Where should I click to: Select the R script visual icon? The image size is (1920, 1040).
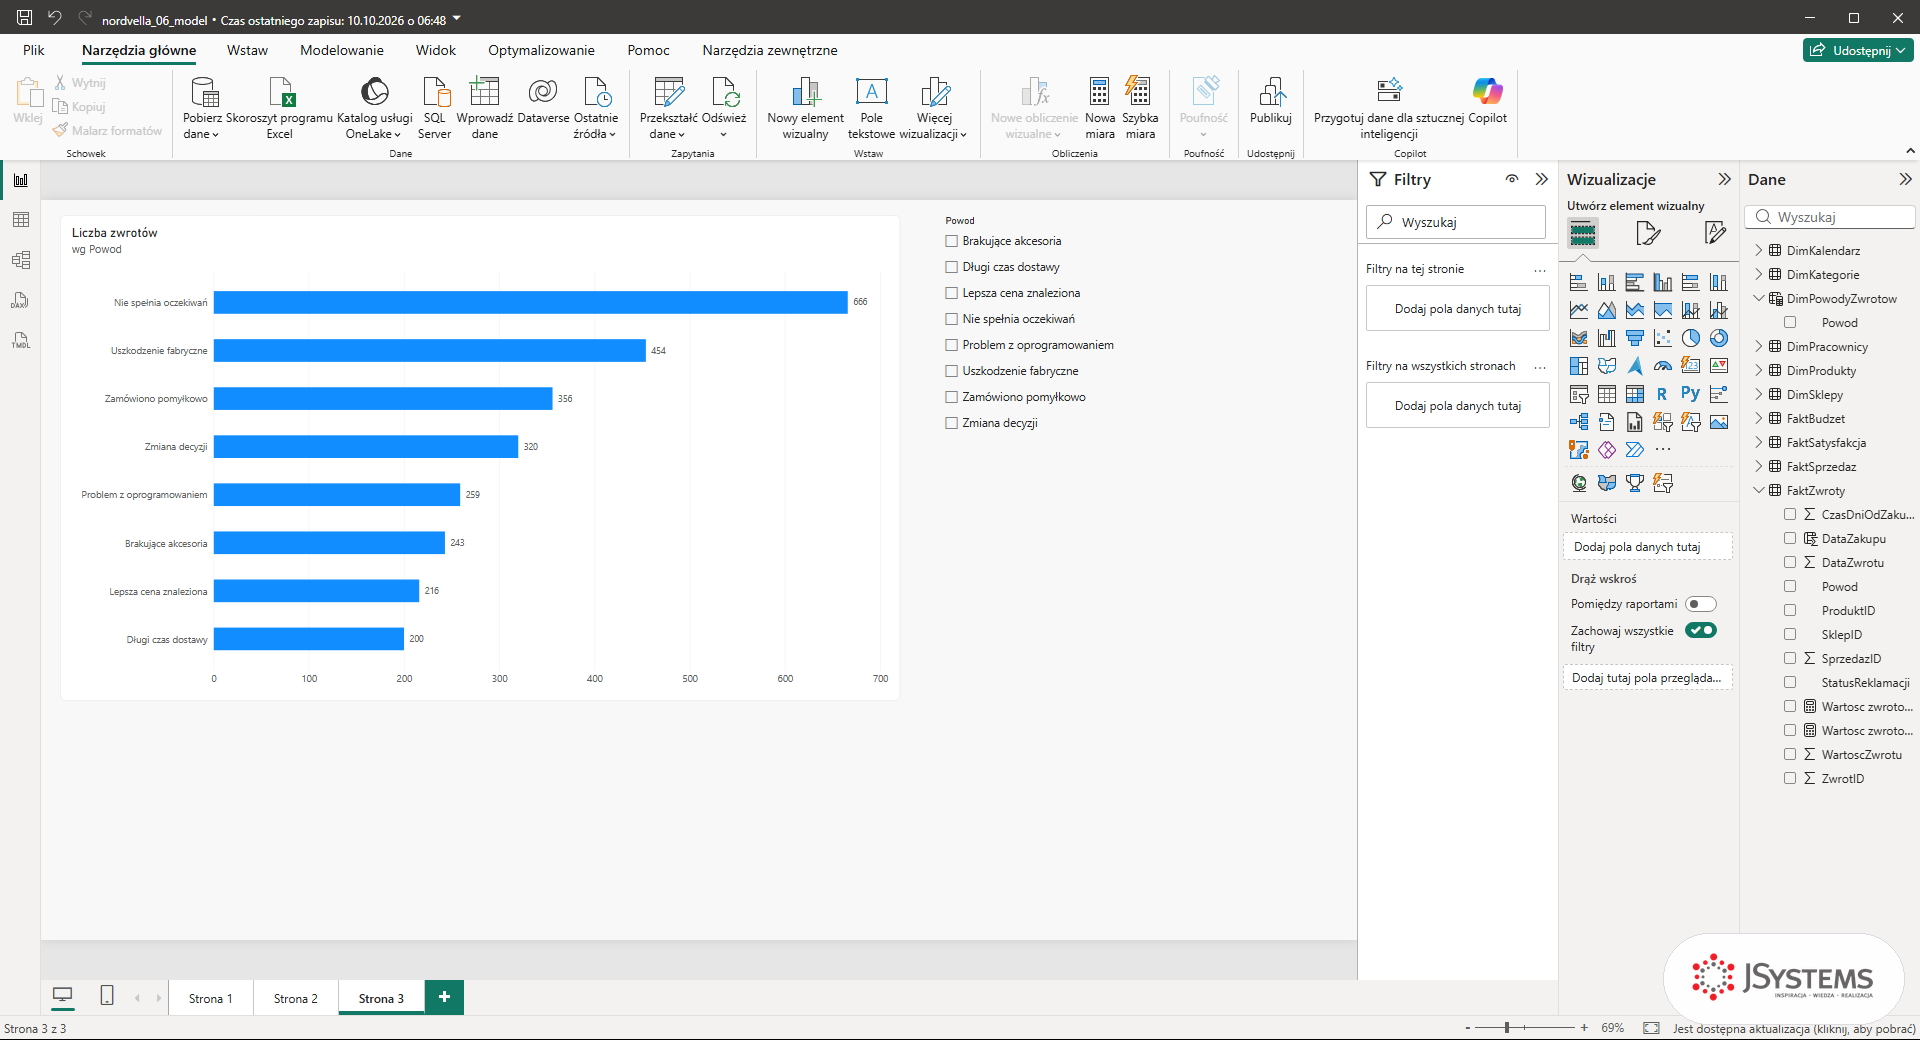coord(1662,394)
